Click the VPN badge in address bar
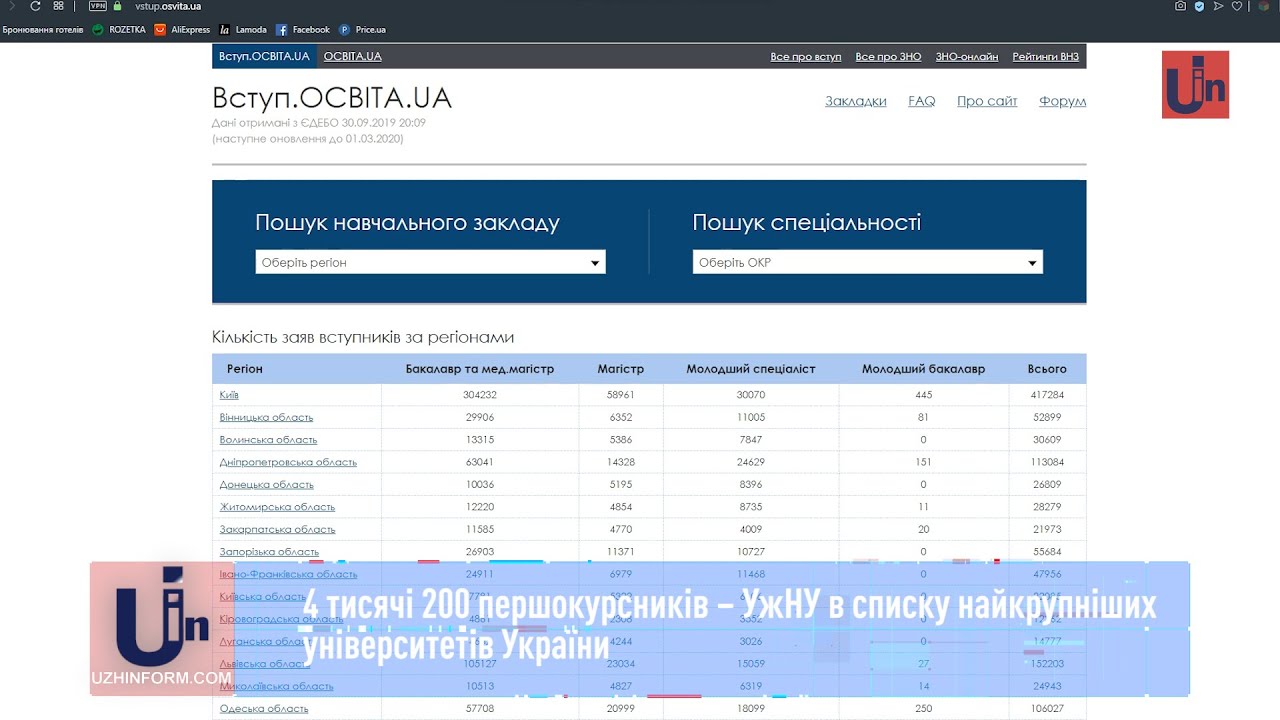Screen dimensions: 1280x720 point(98,6)
